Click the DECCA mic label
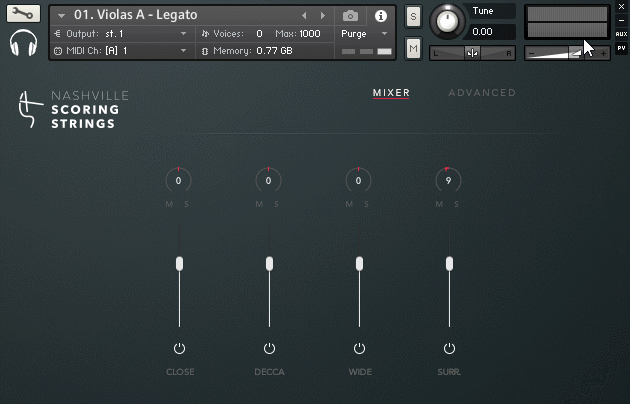 click(270, 372)
